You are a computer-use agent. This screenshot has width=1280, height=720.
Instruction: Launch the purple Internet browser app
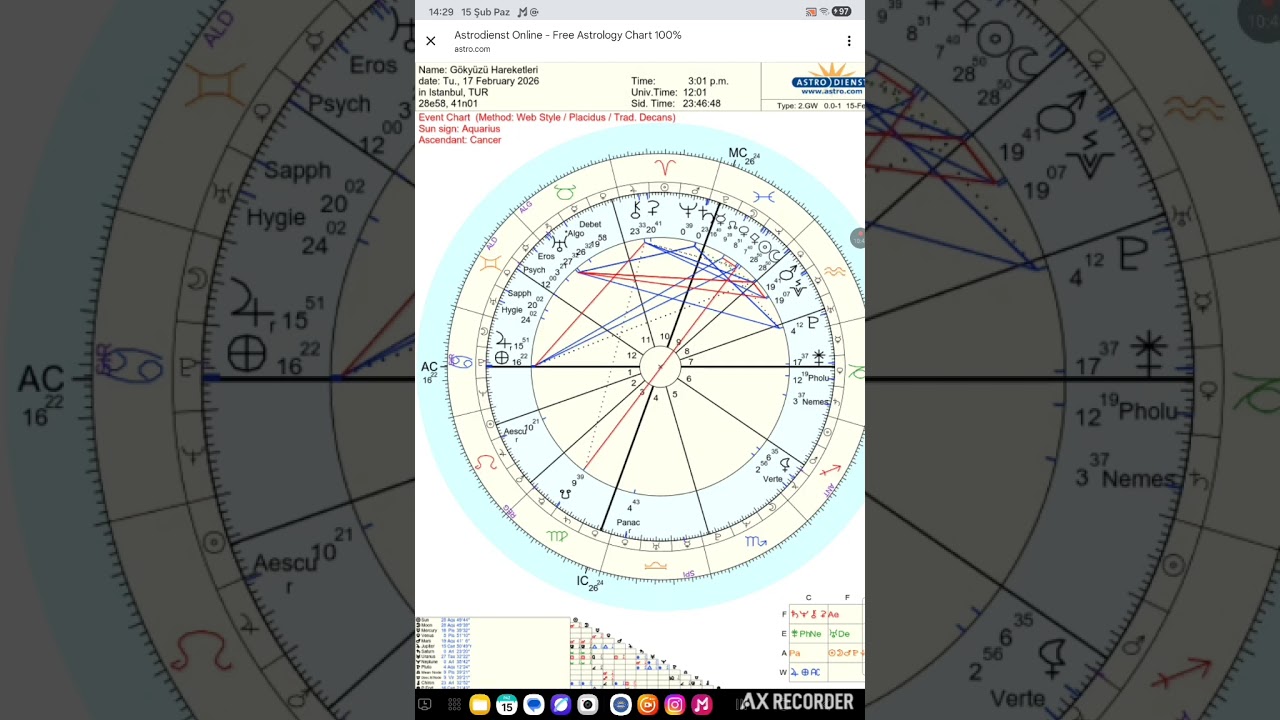561,705
